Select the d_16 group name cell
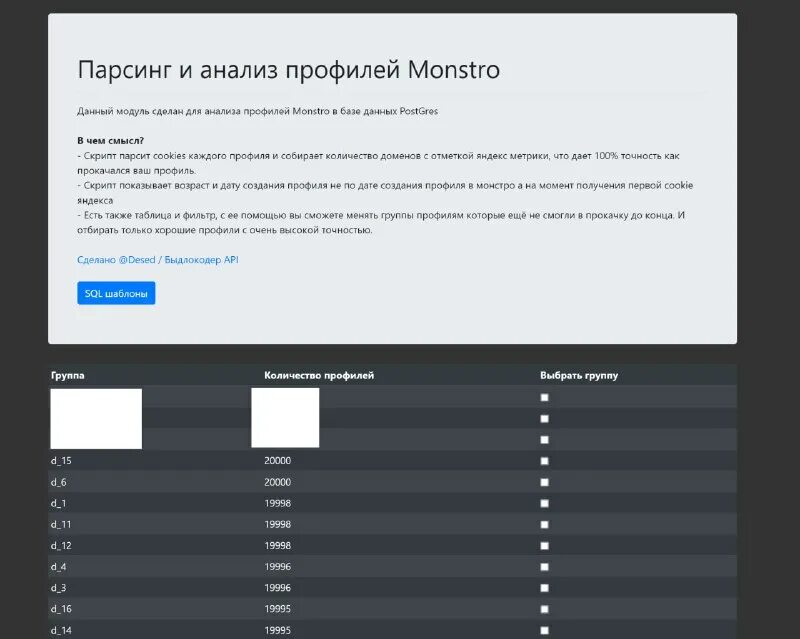 point(61,609)
